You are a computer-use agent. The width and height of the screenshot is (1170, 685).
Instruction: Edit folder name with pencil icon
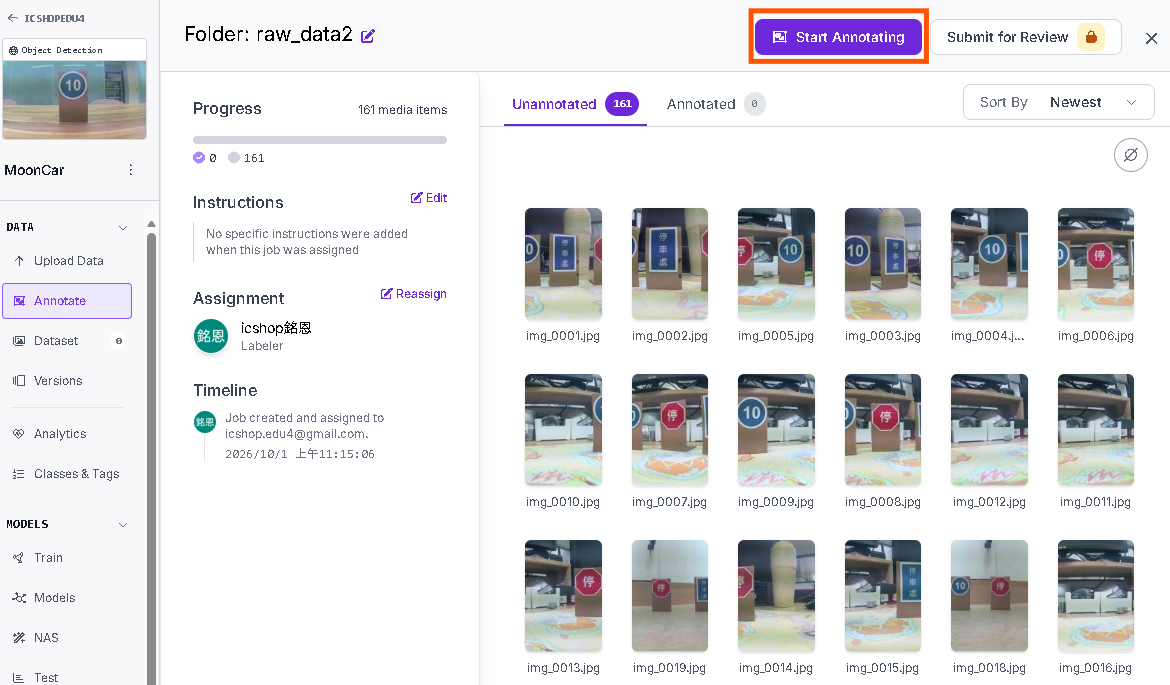(x=368, y=36)
